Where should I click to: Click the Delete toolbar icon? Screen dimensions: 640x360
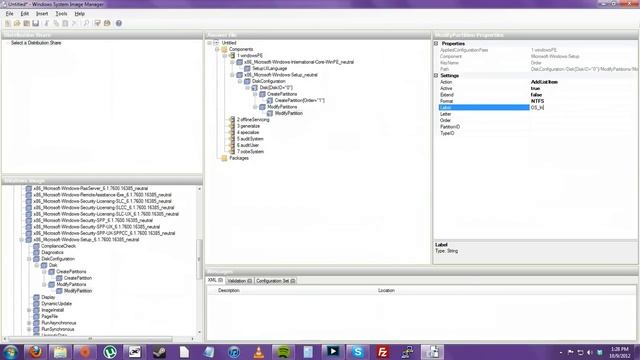pos(74,23)
